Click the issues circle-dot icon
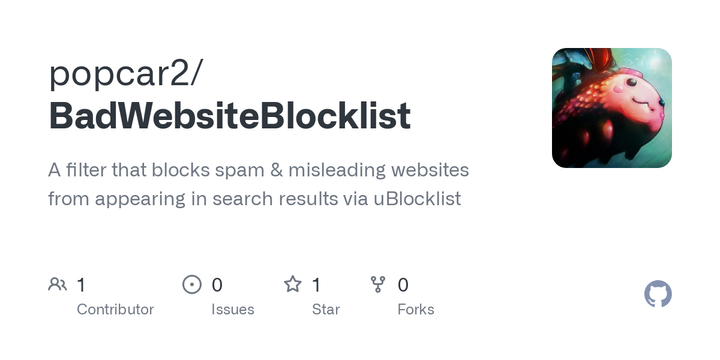The image size is (720, 360). (x=192, y=285)
